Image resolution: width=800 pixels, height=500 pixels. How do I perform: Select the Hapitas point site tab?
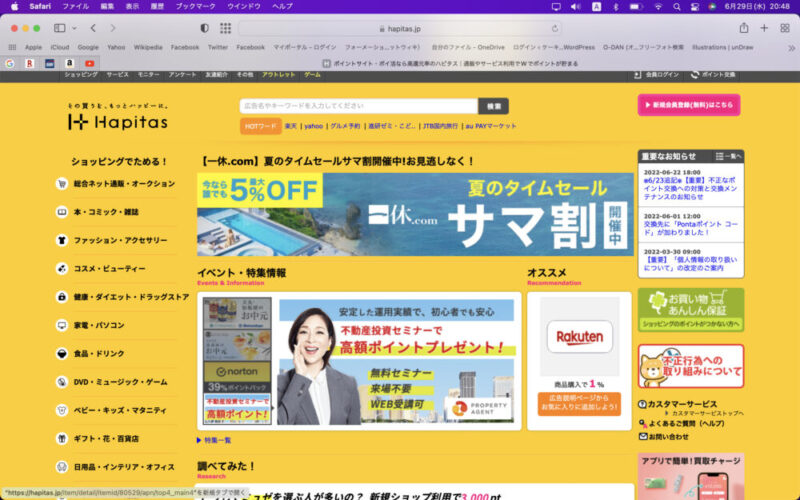click(x=450, y=64)
